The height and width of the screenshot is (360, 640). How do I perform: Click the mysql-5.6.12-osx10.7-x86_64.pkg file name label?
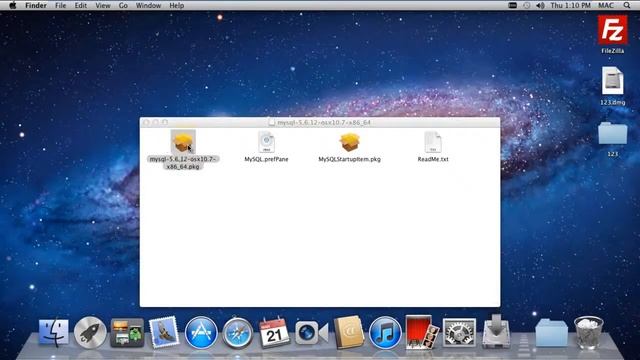[183, 163]
